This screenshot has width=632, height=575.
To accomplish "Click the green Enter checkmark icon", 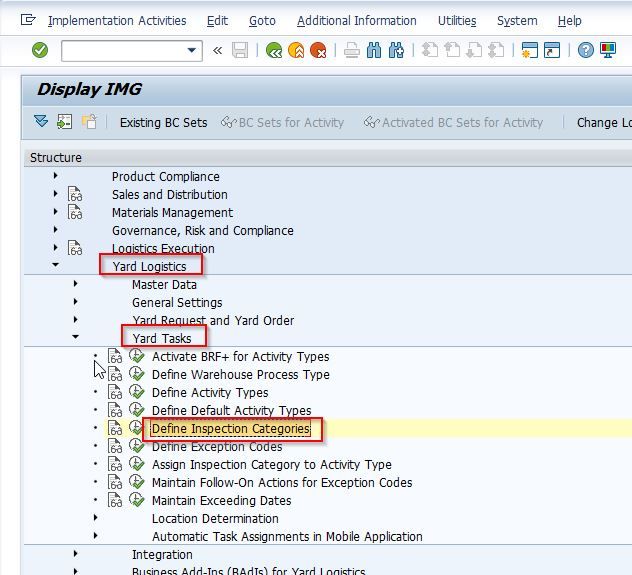I will (40, 50).
